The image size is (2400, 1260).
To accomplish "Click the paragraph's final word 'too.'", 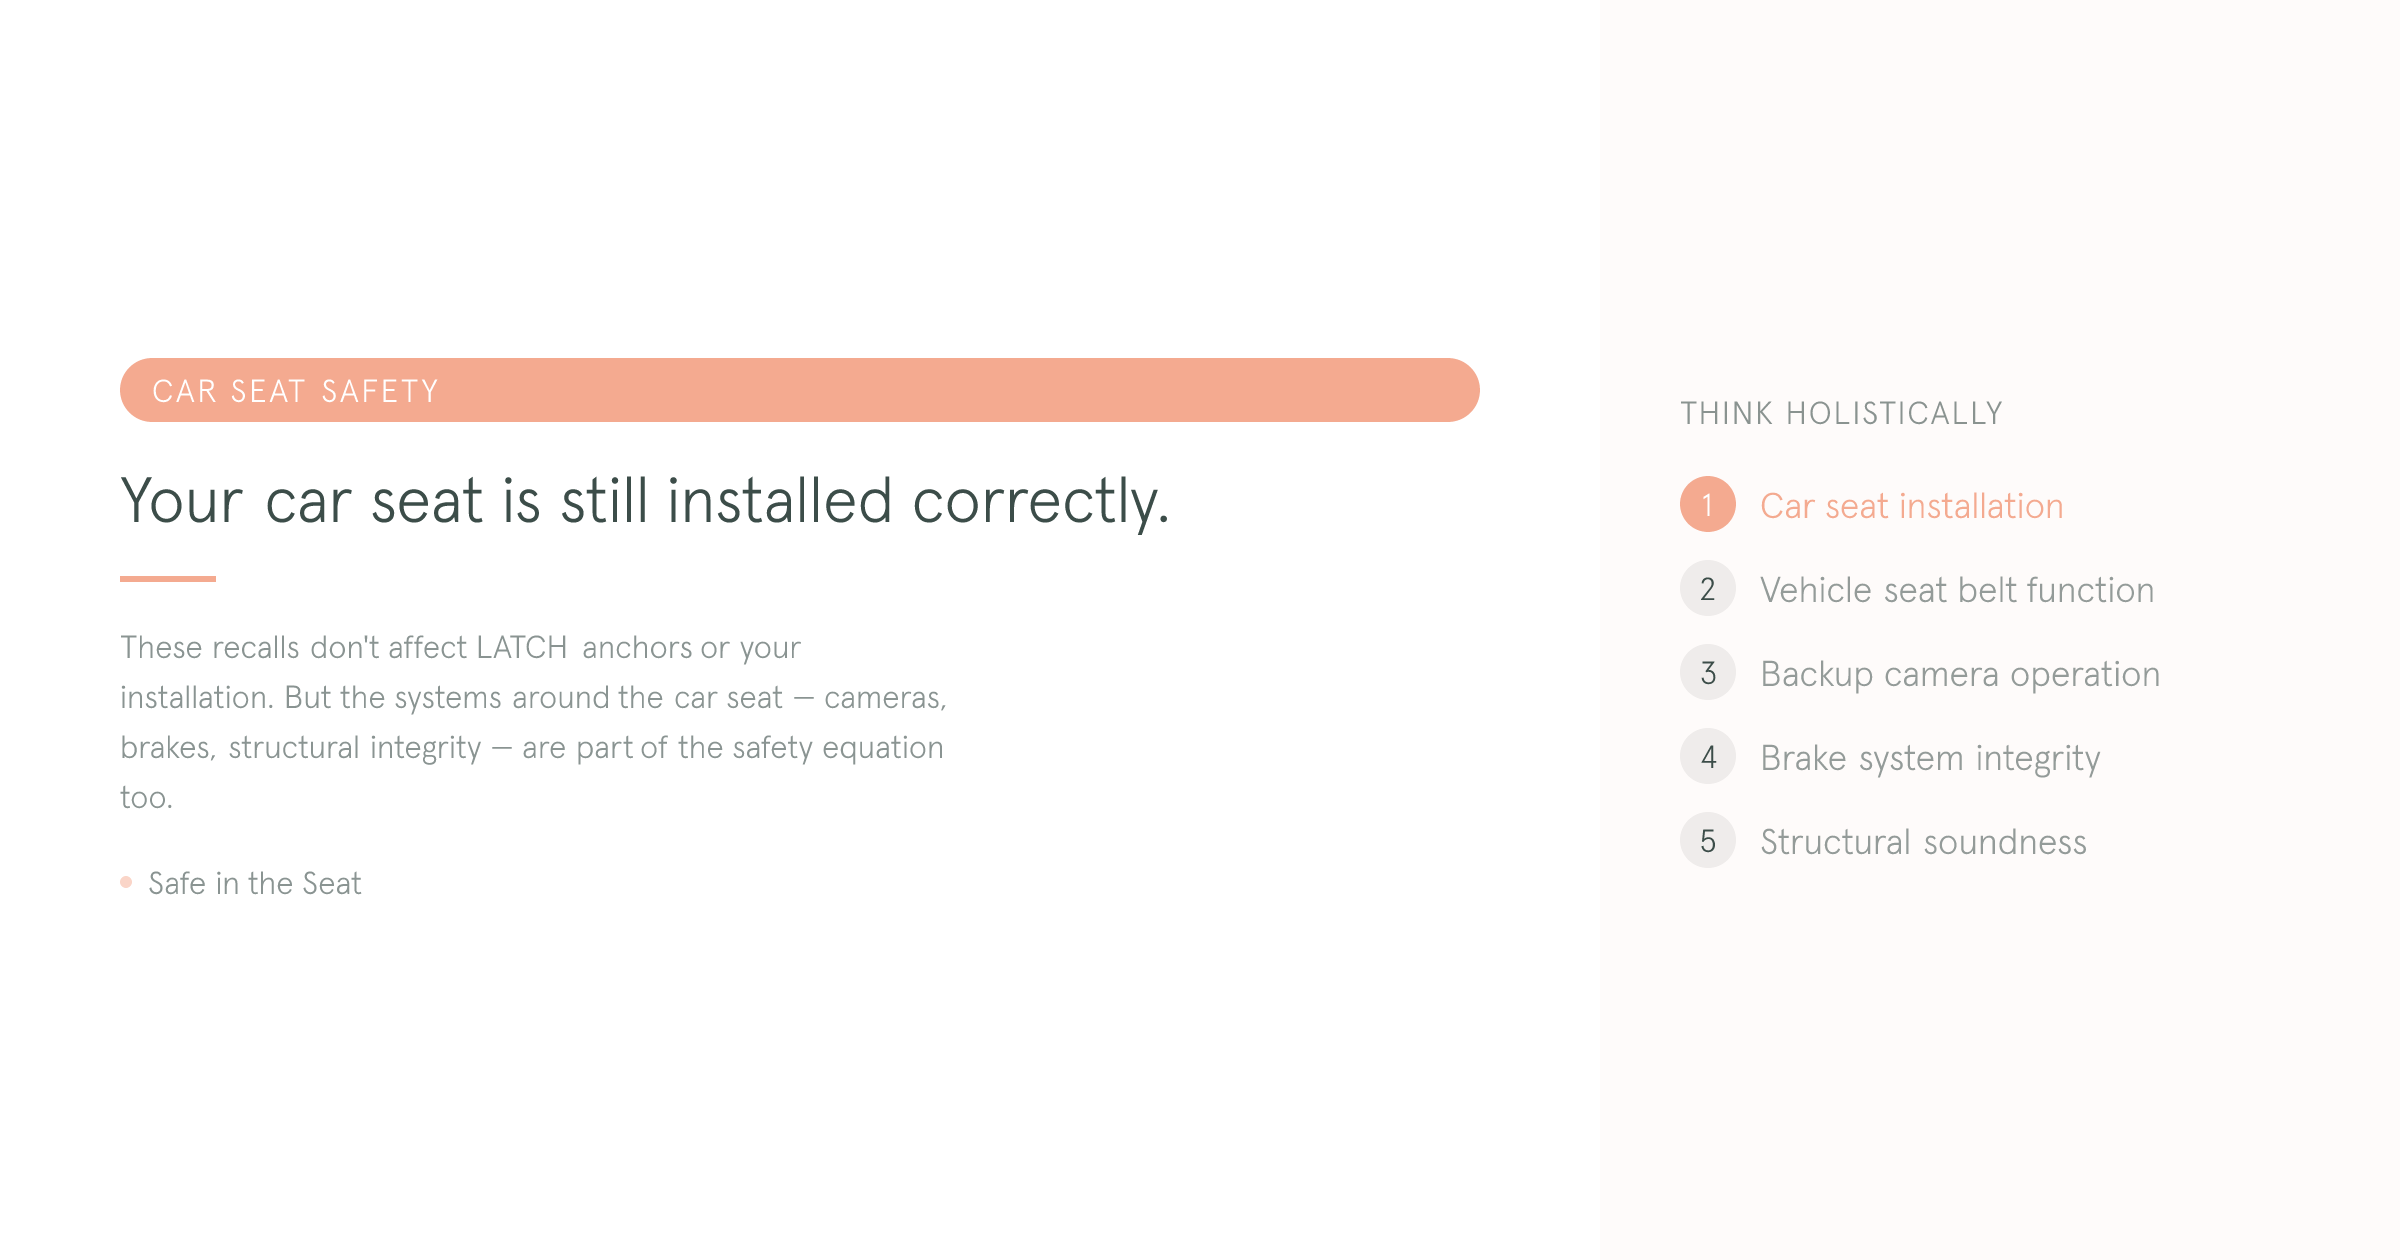I will [x=146, y=798].
